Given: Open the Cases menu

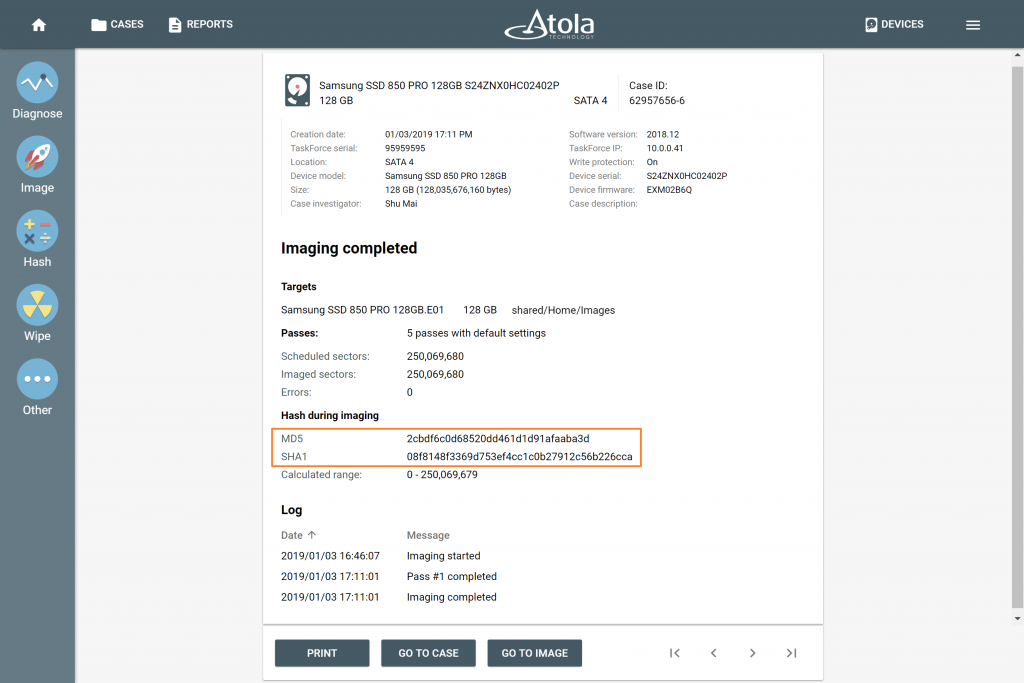Looking at the screenshot, I should pyautogui.click(x=117, y=24).
